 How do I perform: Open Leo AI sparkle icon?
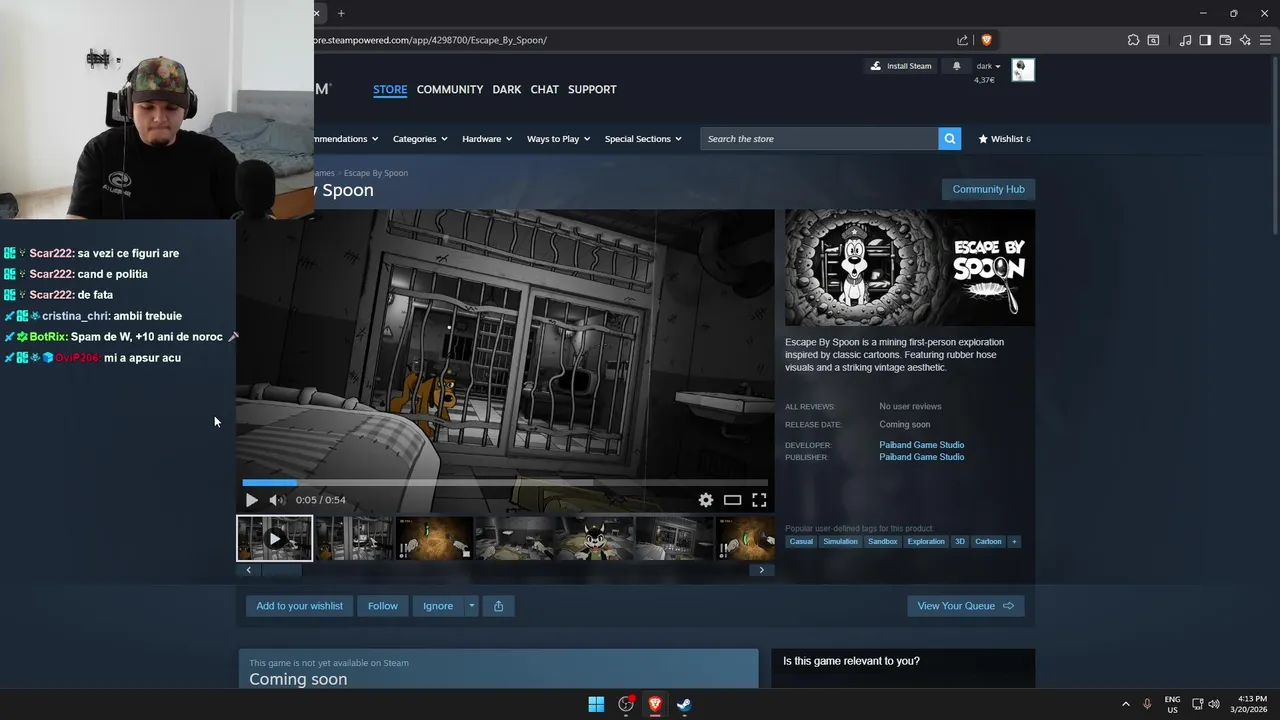click(1245, 40)
